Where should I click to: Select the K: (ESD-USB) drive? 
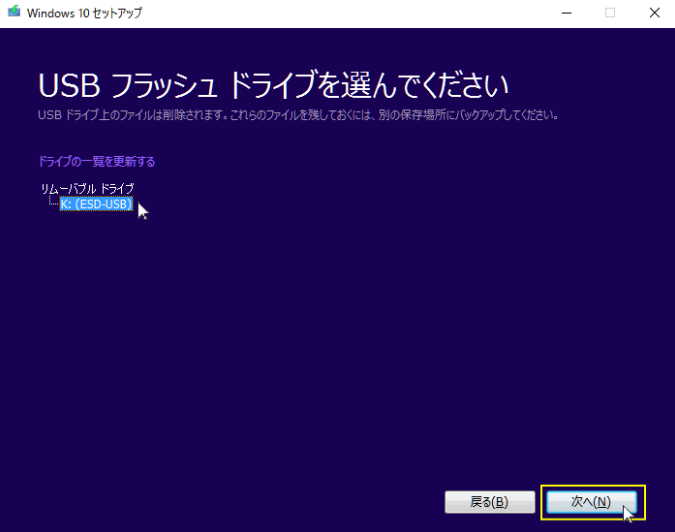pos(96,204)
